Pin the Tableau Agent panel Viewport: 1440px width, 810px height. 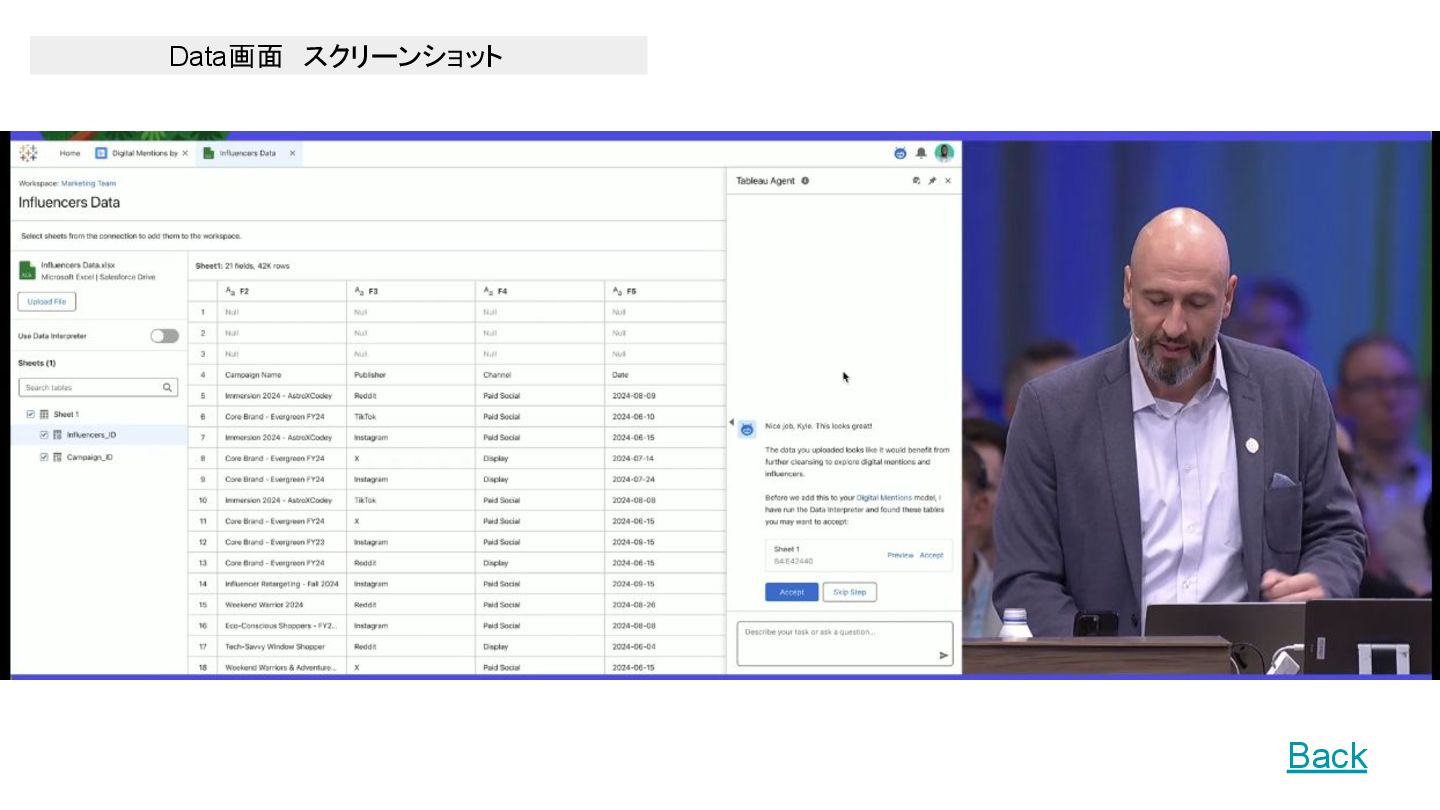pyautogui.click(x=932, y=181)
